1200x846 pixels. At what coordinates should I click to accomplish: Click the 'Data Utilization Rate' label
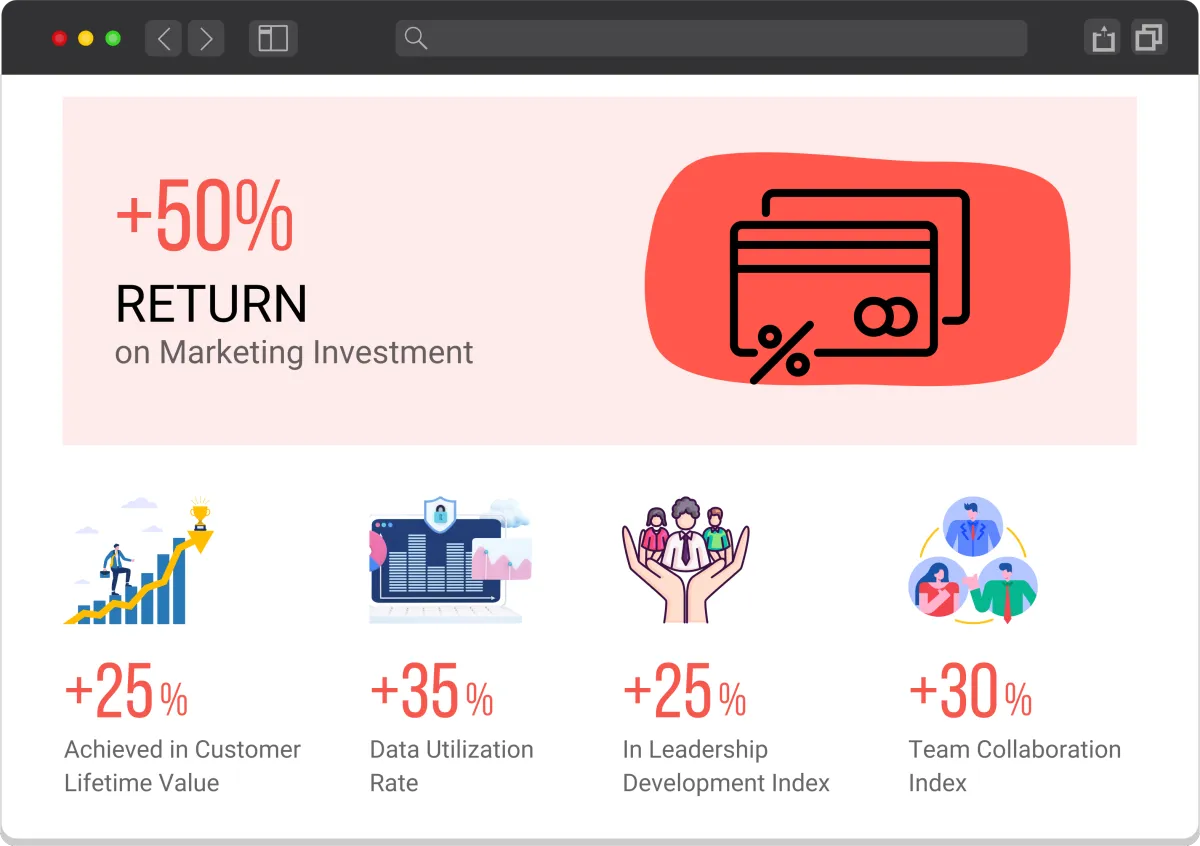click(x=452, y=766)
